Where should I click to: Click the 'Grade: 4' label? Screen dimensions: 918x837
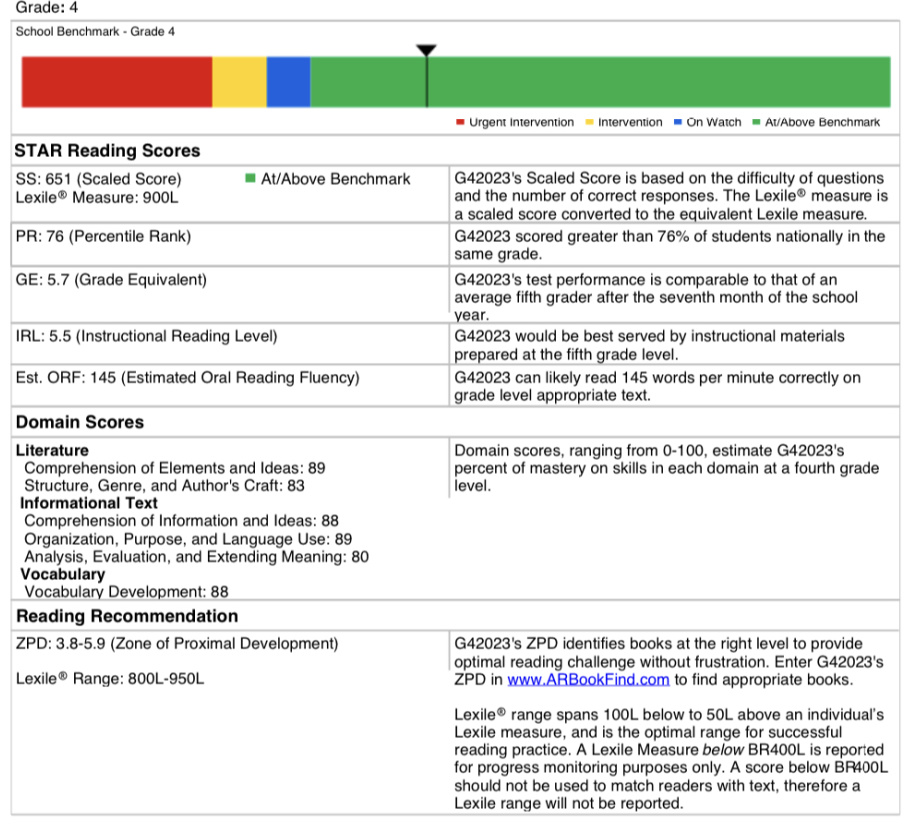[46, 8]
